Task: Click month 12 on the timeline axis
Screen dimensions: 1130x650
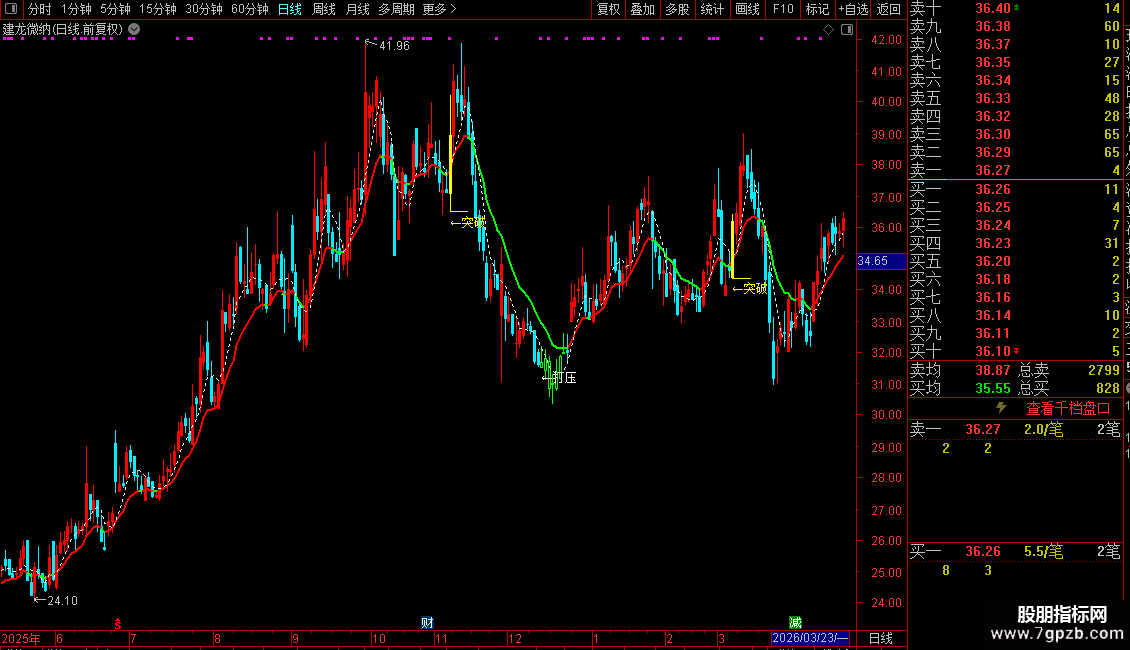Action: pyautogui.click(x=515, y=638)
